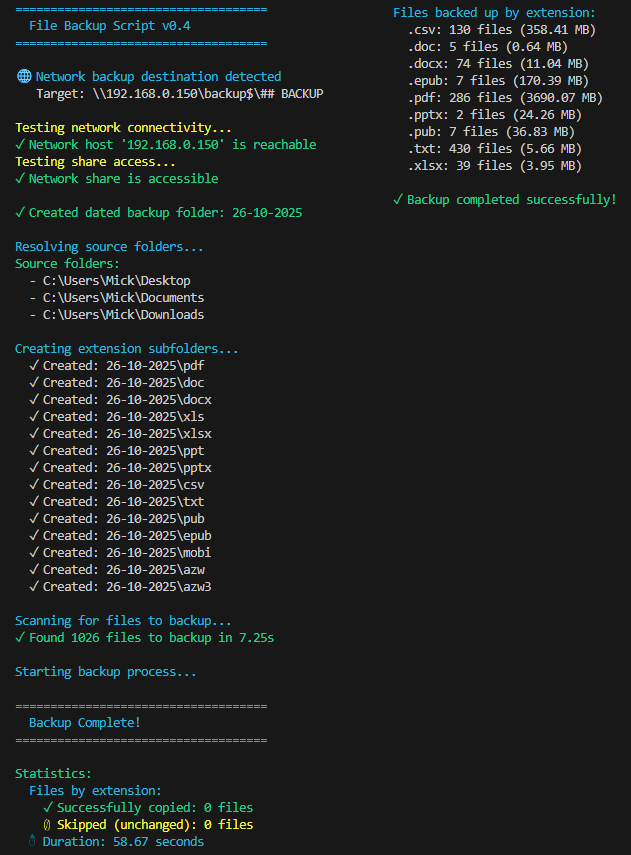Click "Found 1026 files to backup in 7.25s"
This screenshot has width=631, height=855.
pos(152,637)
